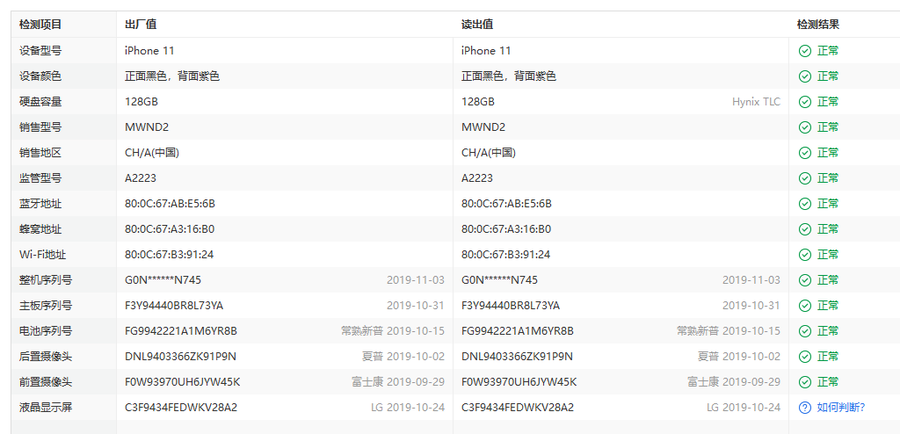
Task: Select the 销售型号 row label
Action: (40, 127)
